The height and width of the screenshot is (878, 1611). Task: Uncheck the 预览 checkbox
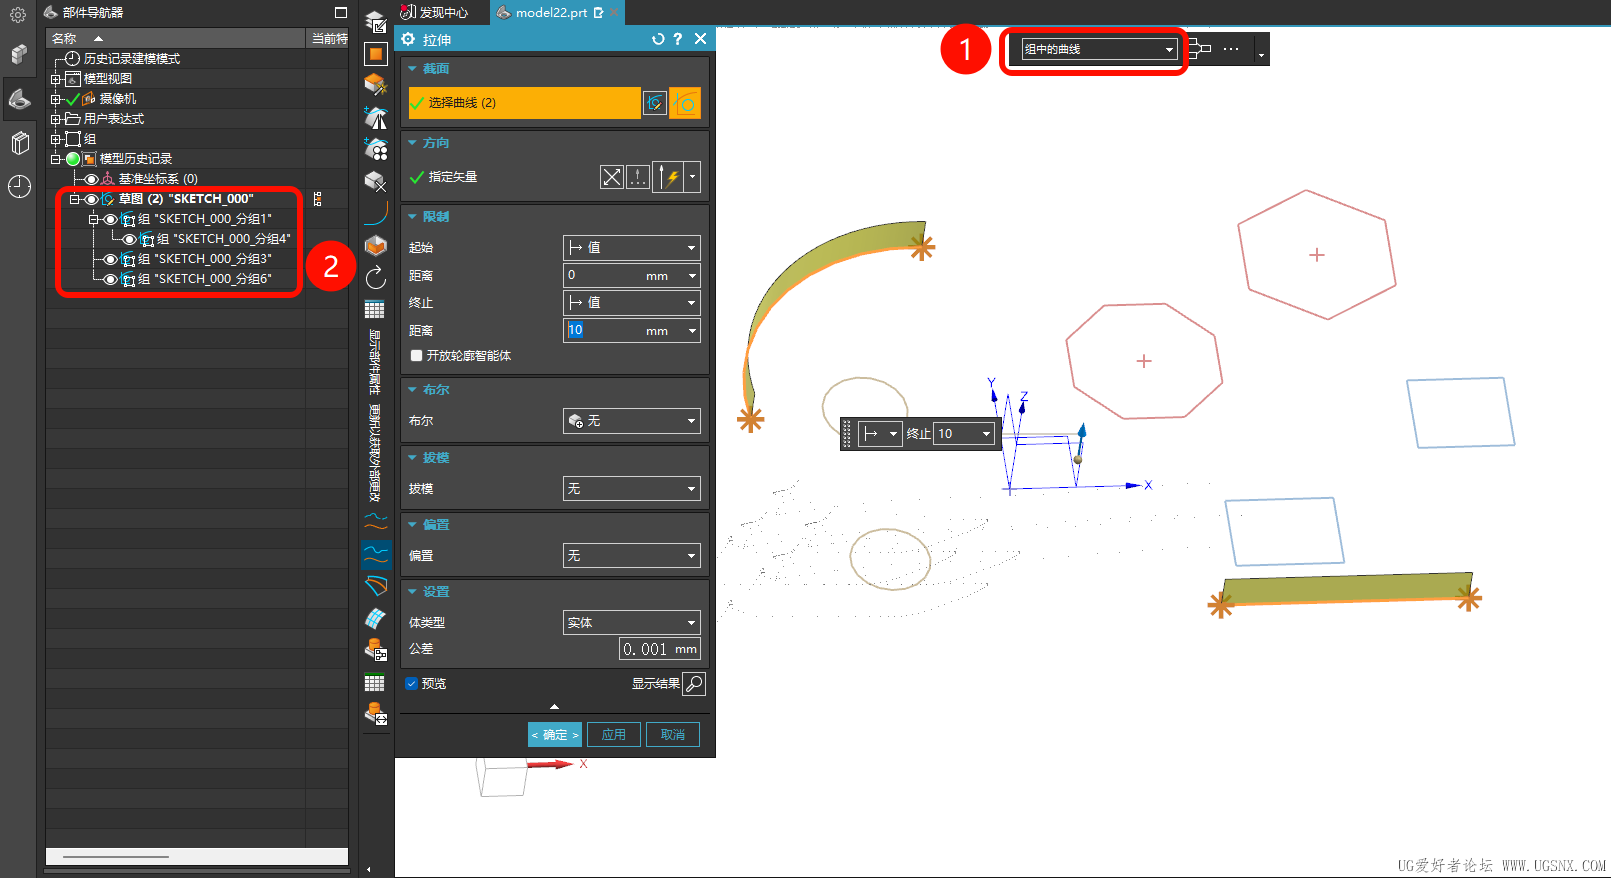[x=411, y=684]
